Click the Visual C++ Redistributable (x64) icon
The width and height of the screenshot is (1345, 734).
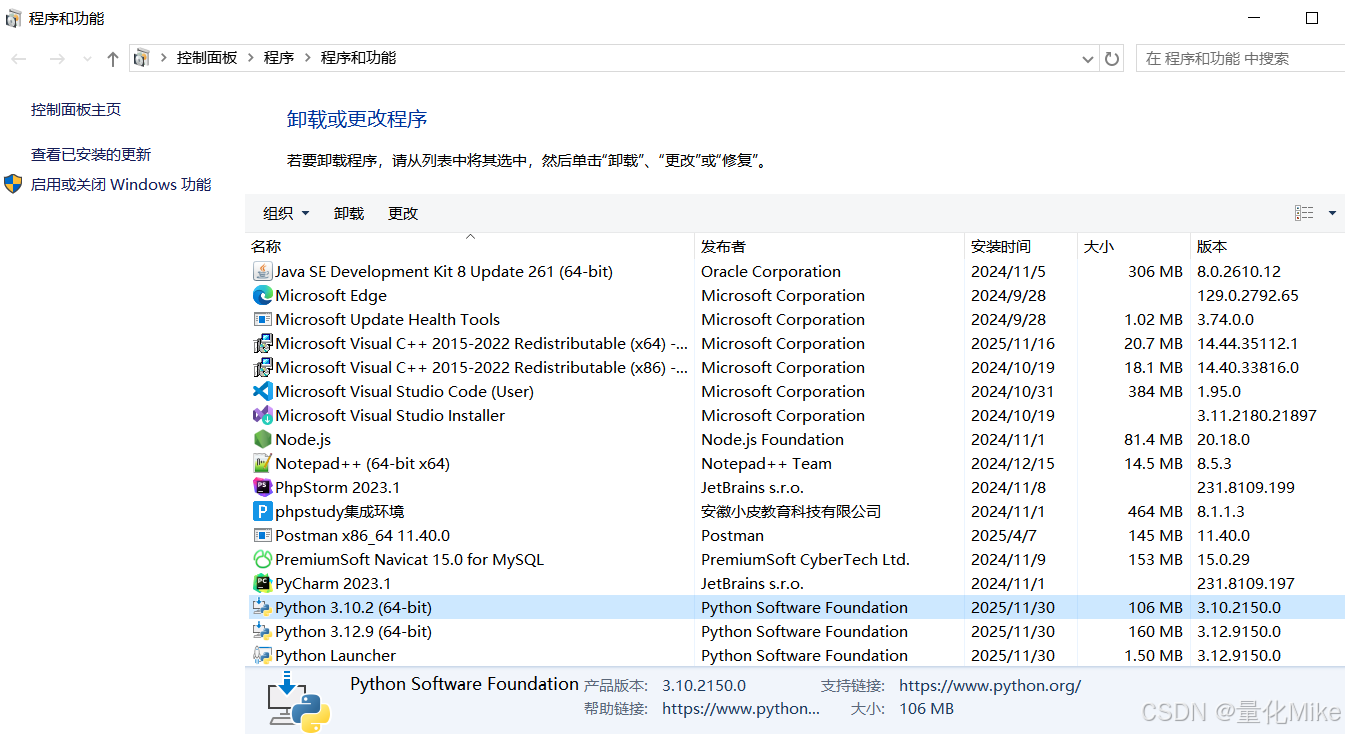click(263, 343)
